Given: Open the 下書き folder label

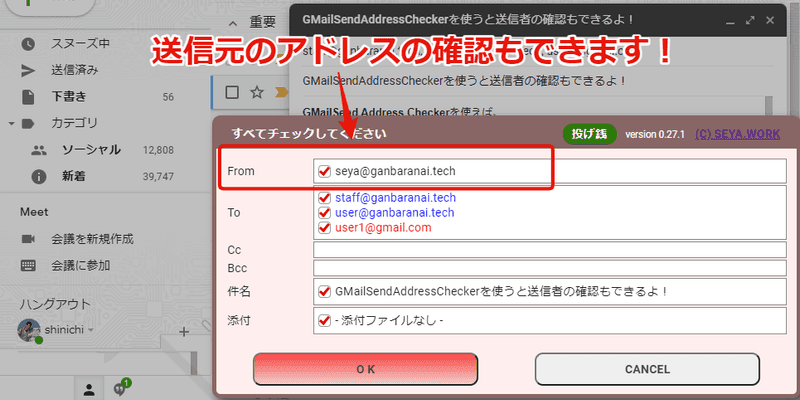Looking at the screenshot, I should [69, 96].
